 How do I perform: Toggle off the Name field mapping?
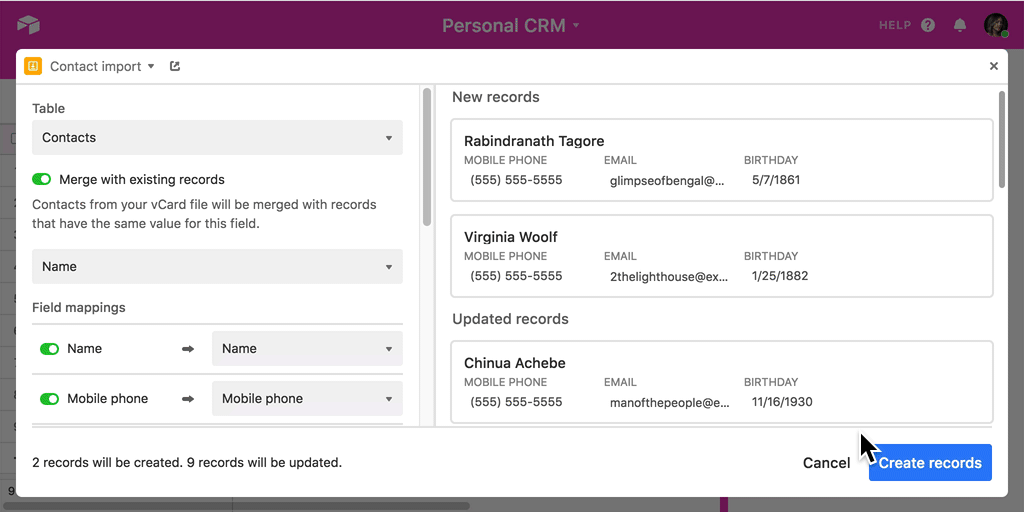[x=49, y=349]
